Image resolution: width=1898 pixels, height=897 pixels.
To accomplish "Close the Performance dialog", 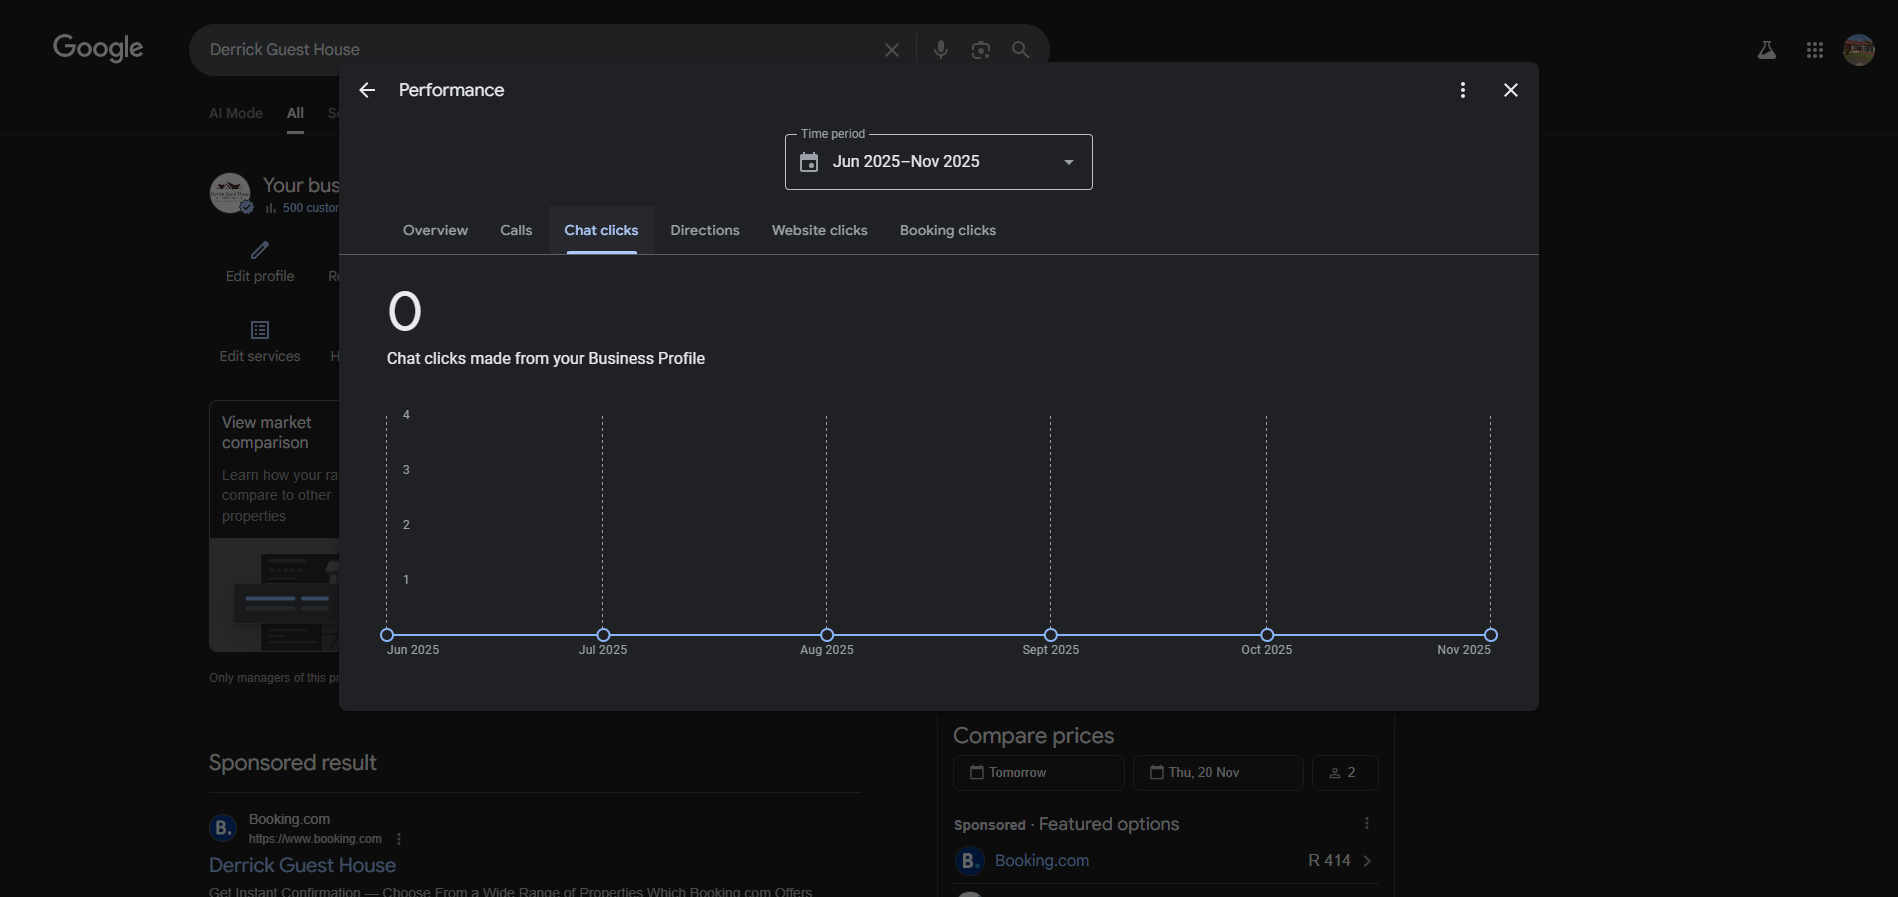I will (x=1510, y=90).
